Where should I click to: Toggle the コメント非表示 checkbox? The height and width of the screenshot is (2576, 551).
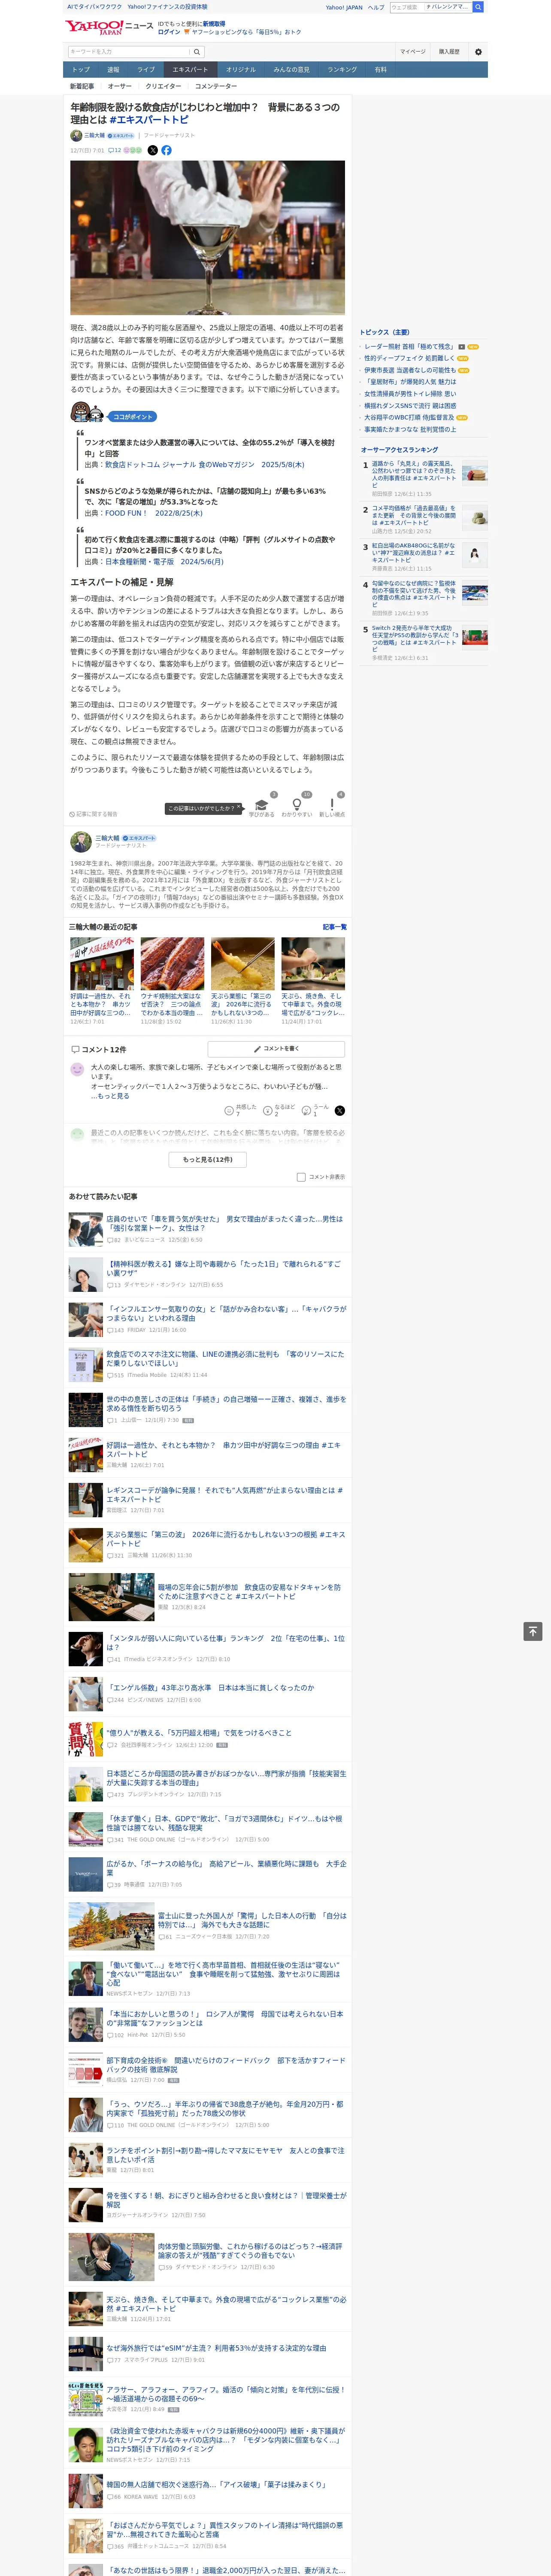tap(301, 1177)
